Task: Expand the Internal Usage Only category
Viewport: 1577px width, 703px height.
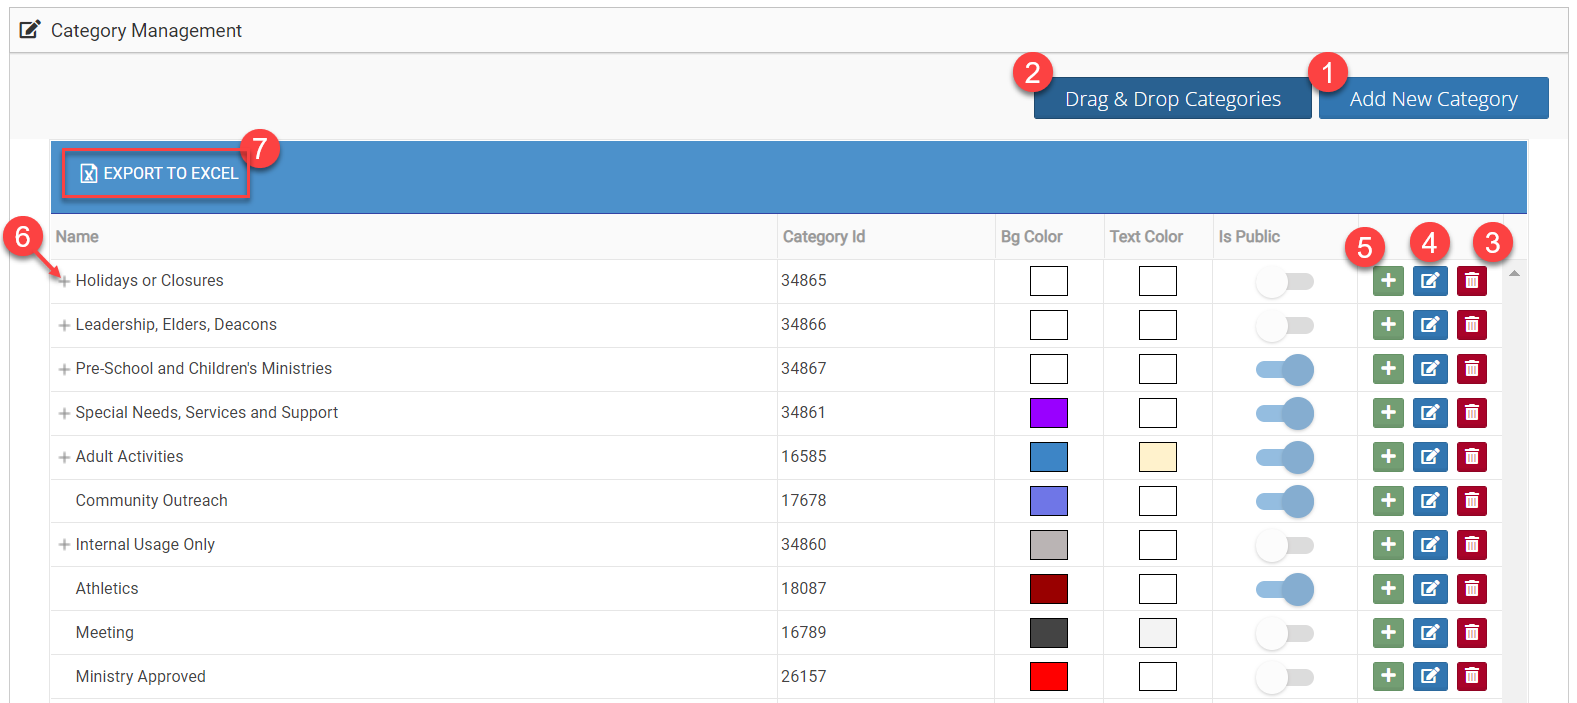Action: coord(64,545)
